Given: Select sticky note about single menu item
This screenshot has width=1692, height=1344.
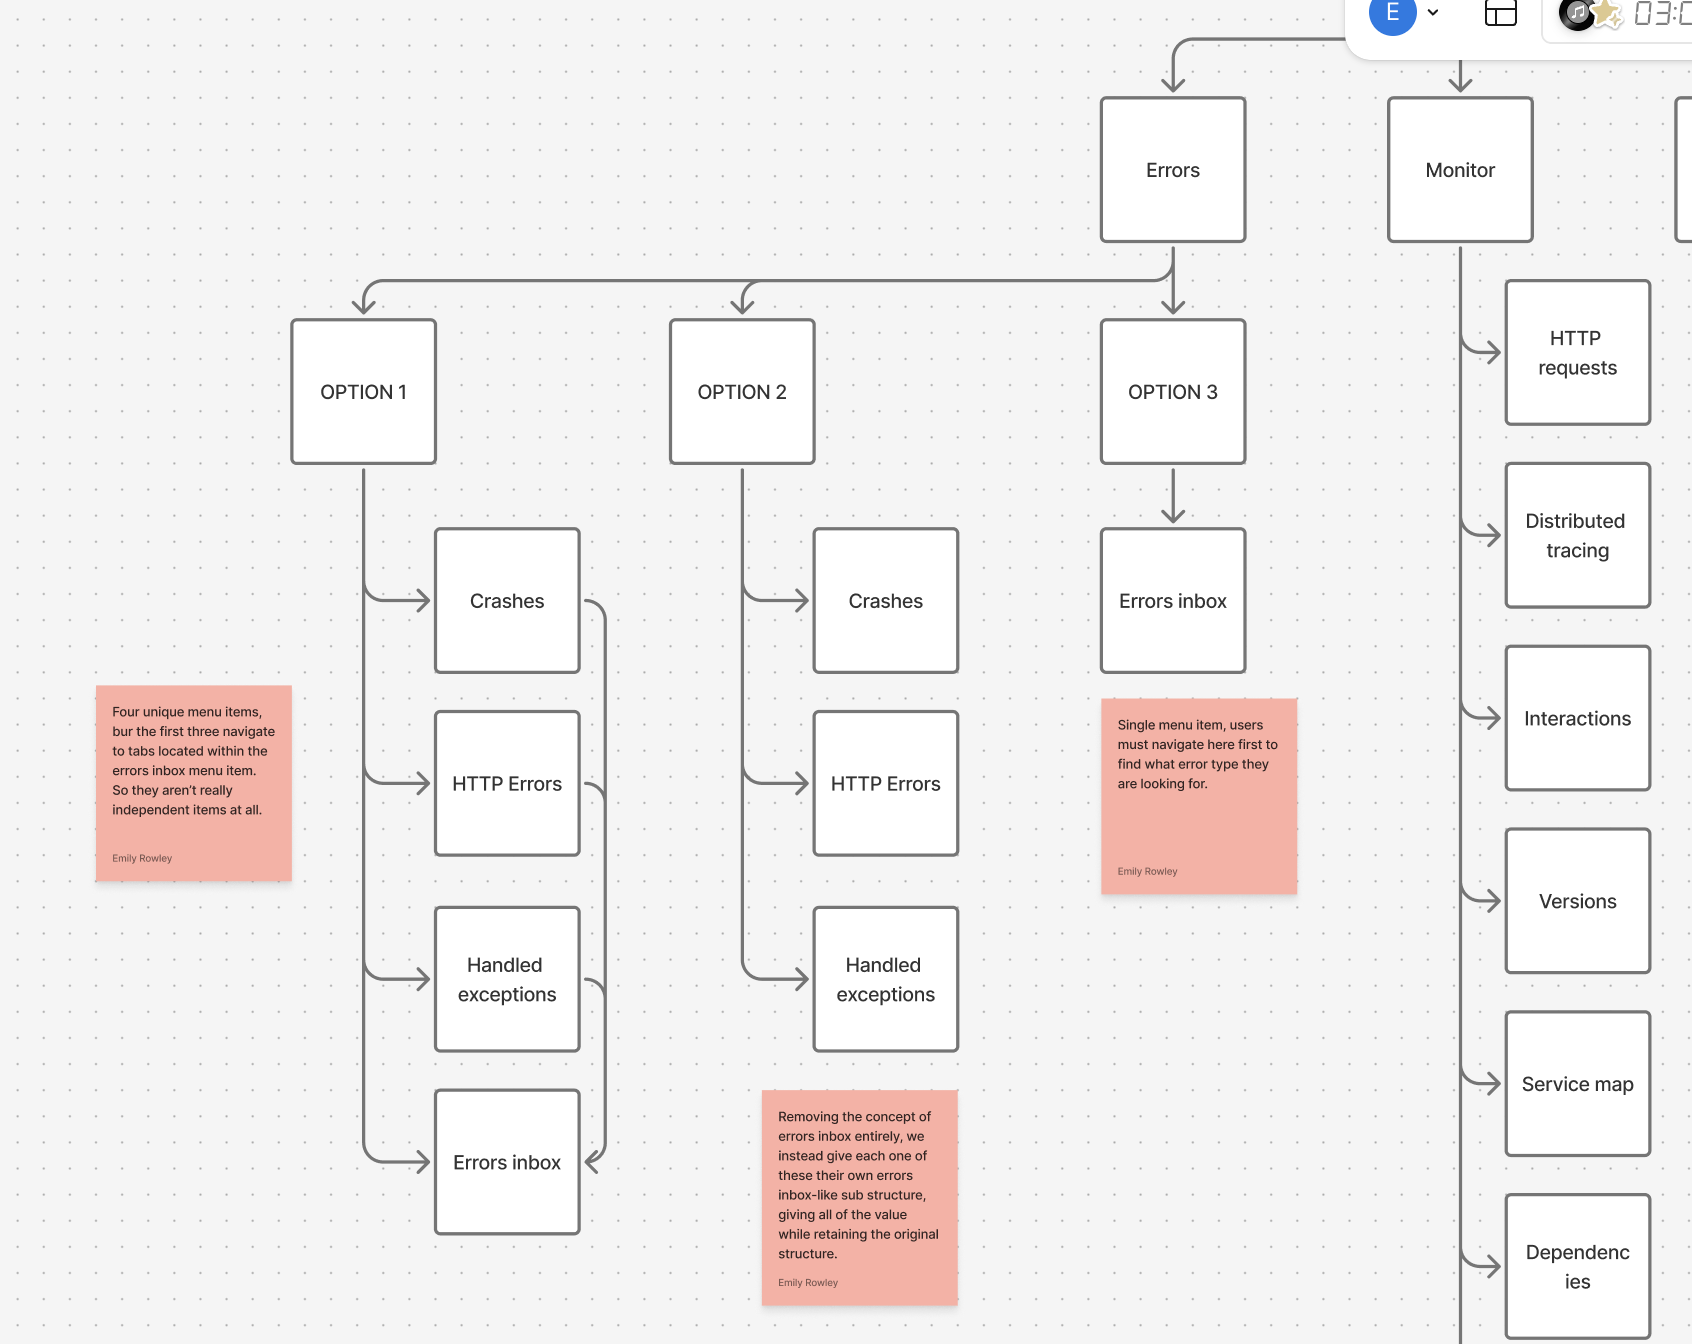Looking at the screenshot, I should point(1199,796).
